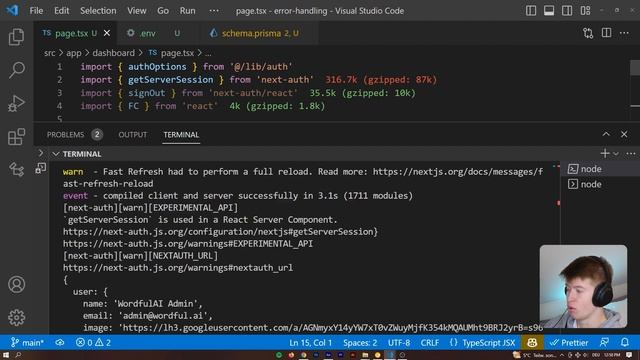Split the editor right

point(607,33)
